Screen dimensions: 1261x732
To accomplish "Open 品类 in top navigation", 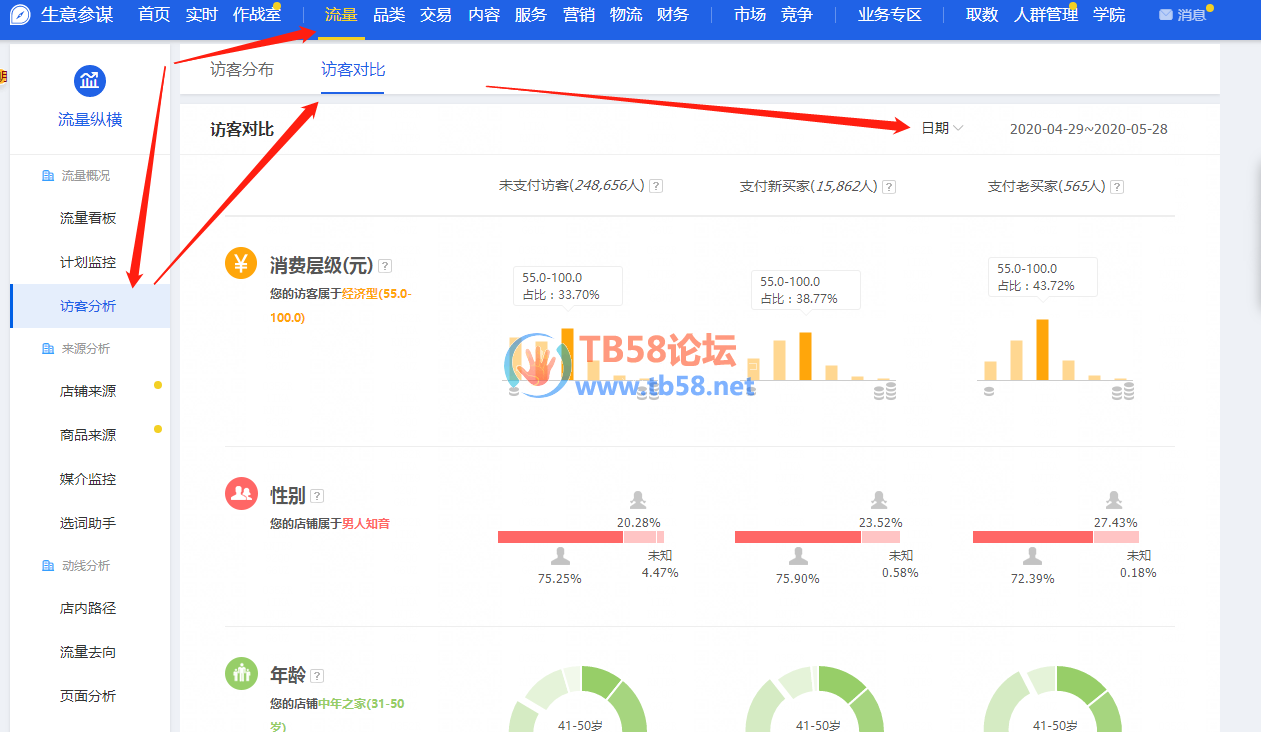I will 389,15.
